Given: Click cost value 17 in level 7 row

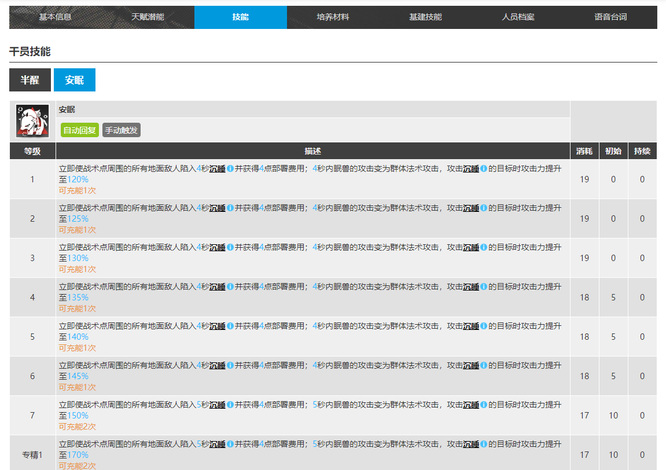Looking at the screenshot, I should [x=584, y=416].
